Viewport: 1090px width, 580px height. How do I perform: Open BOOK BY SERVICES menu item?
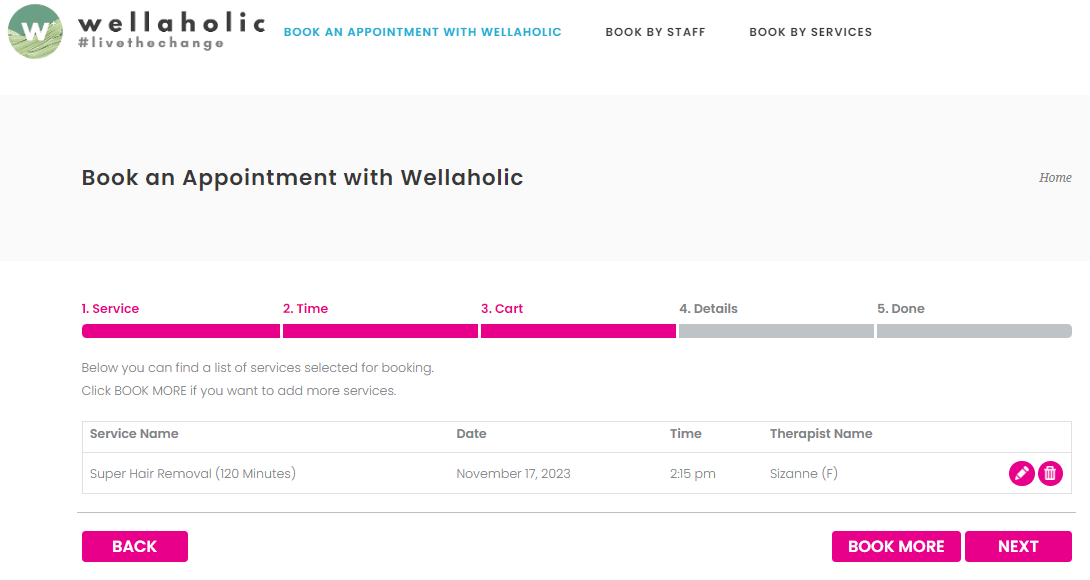click(810, 31)
